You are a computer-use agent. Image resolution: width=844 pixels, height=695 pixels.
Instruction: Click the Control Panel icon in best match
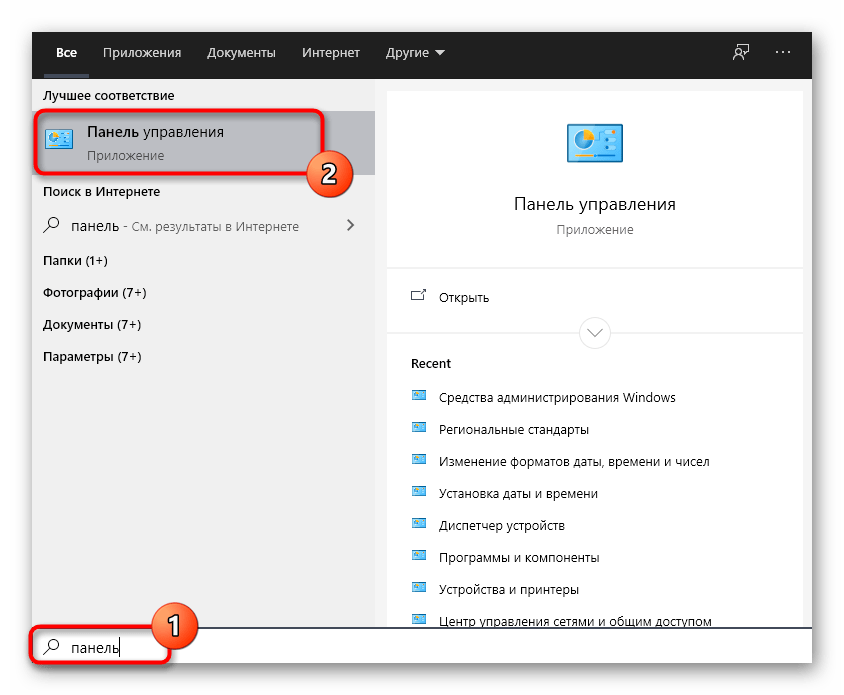61,140
